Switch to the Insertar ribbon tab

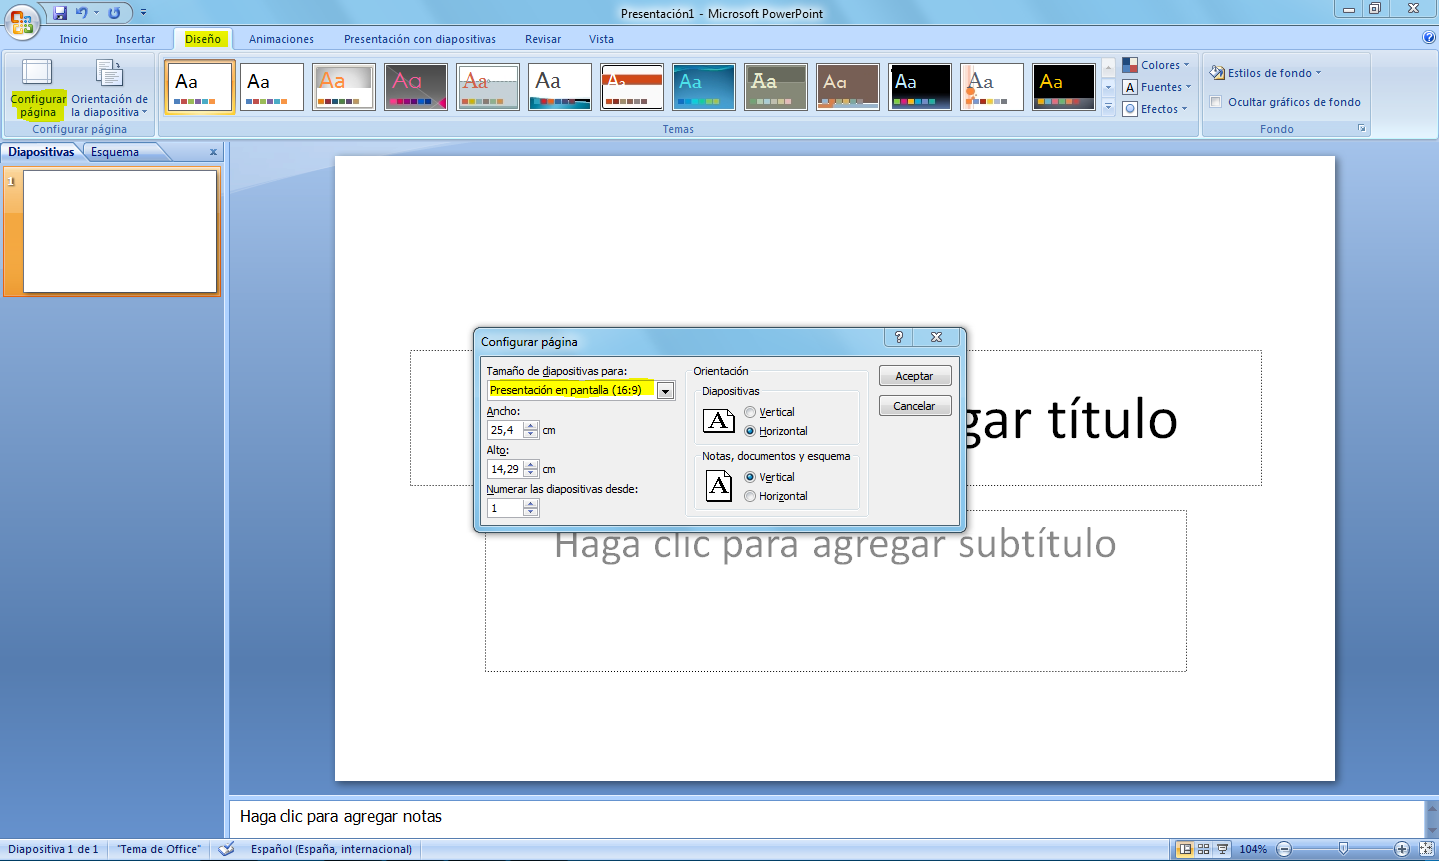(x=135, y=39)
